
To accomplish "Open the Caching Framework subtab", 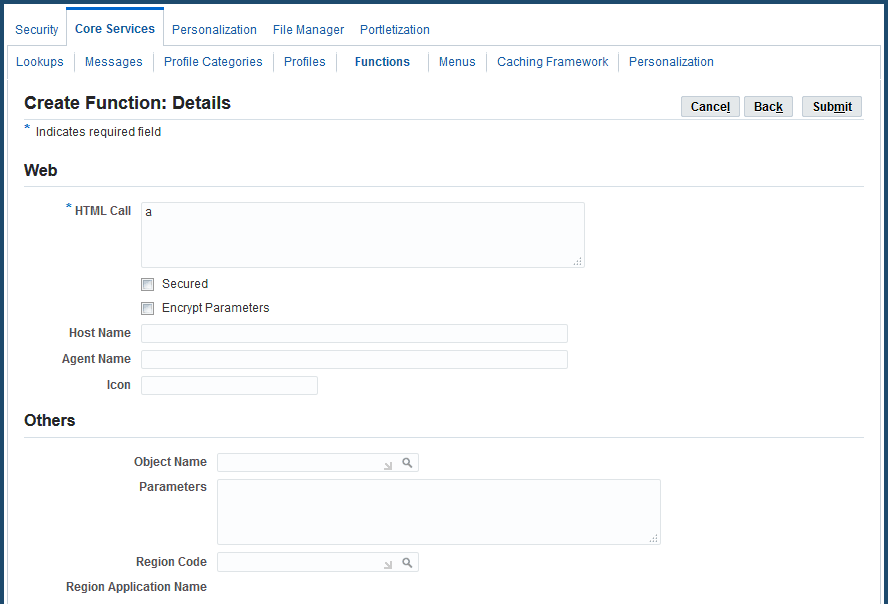I will (x=553, y=62).
